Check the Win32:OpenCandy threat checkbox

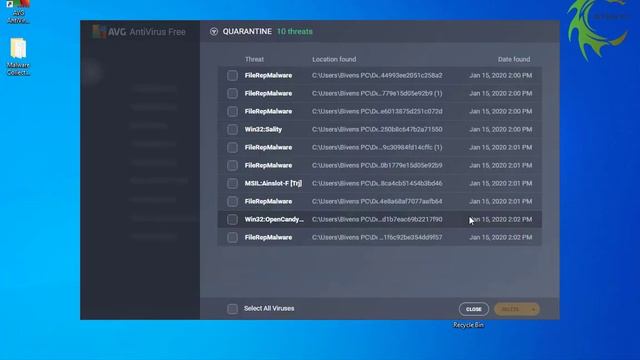(232, 219)
